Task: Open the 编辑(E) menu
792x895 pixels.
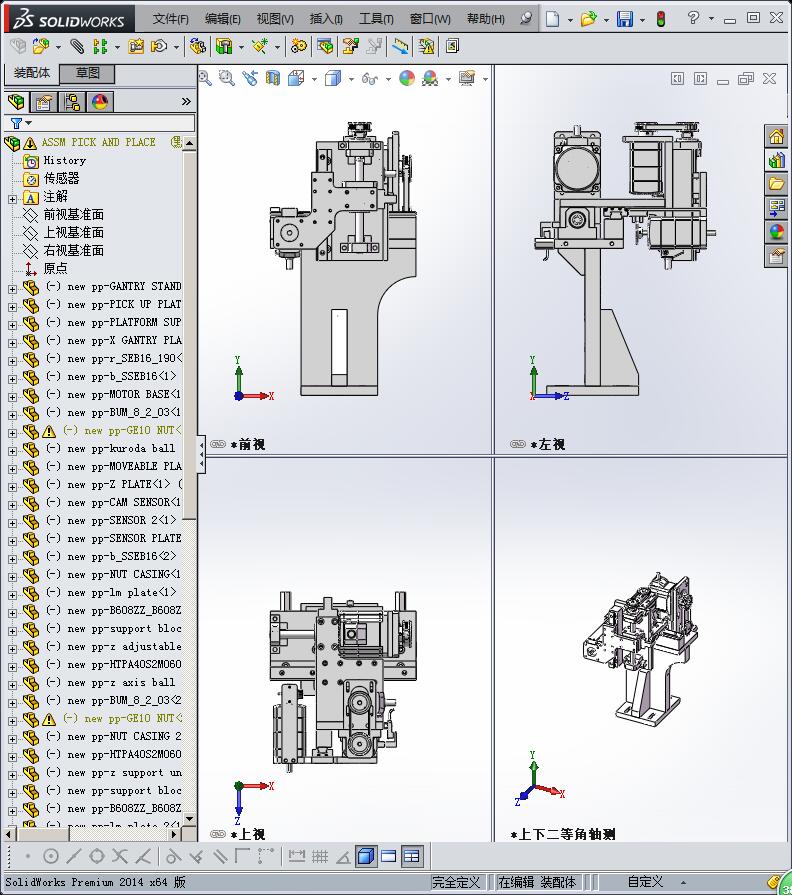Action: pos(223,19)
